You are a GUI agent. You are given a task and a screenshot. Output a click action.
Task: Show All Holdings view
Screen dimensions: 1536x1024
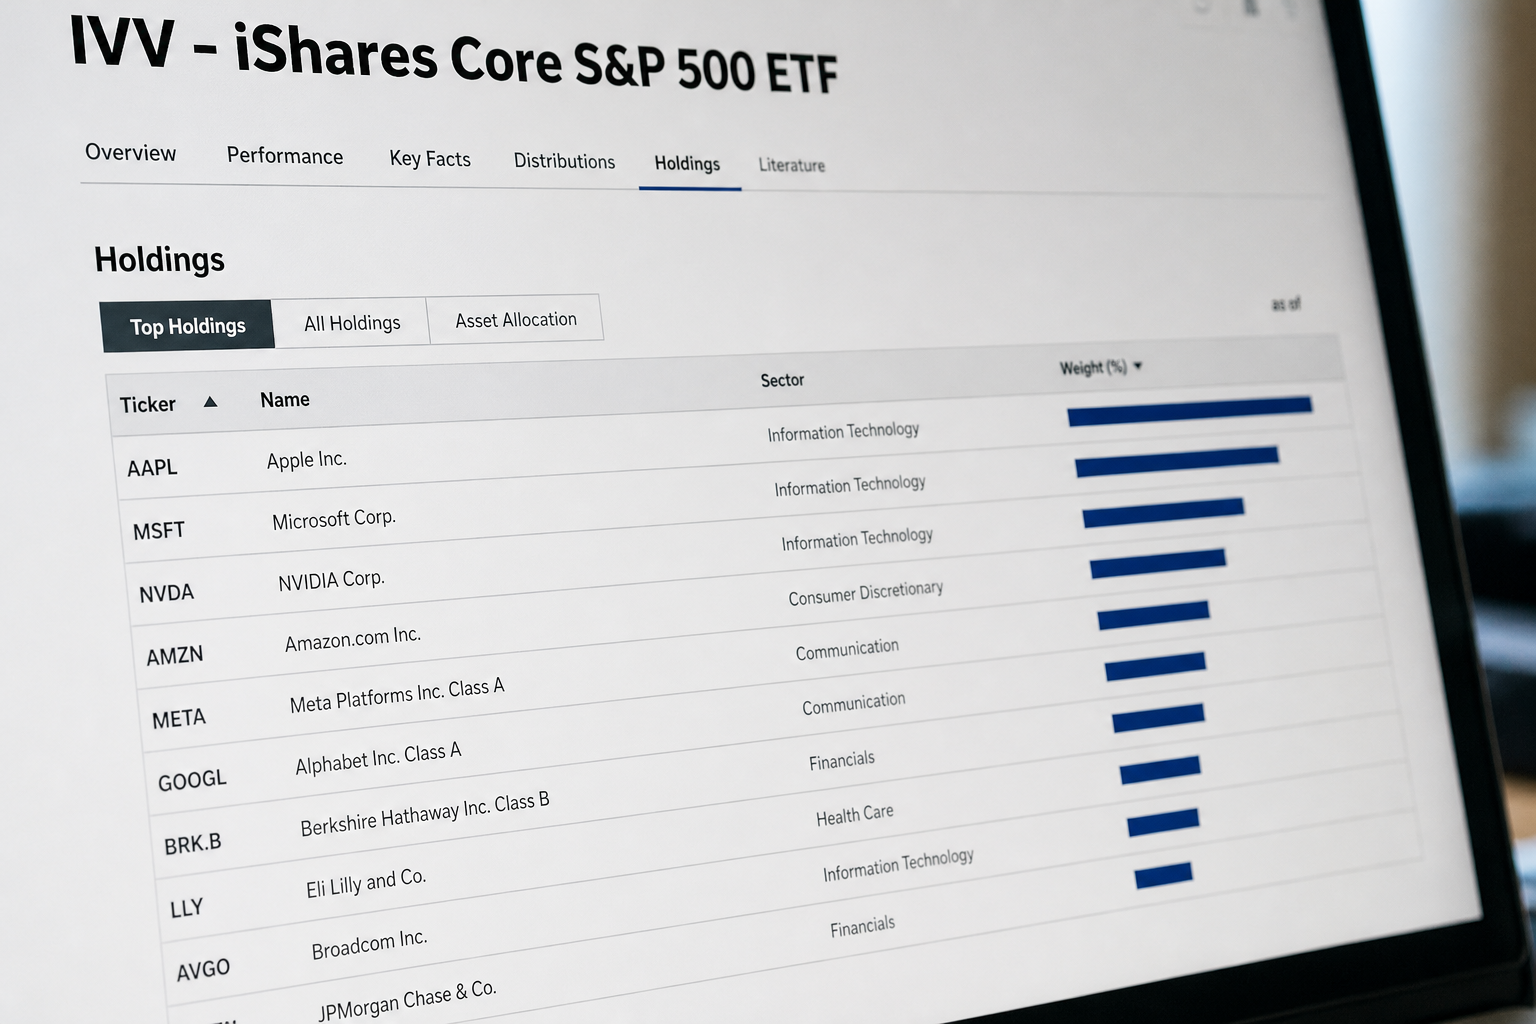(x=351, y=323)
